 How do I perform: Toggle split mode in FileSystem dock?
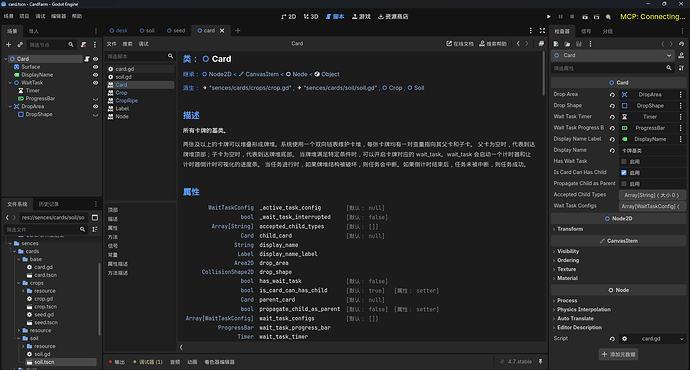(95, 218)
